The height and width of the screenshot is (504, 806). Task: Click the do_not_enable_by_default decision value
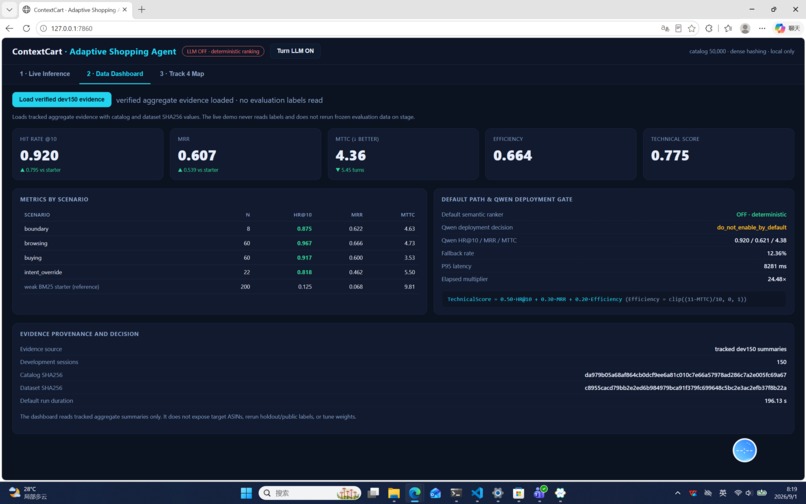coord(752,227)
